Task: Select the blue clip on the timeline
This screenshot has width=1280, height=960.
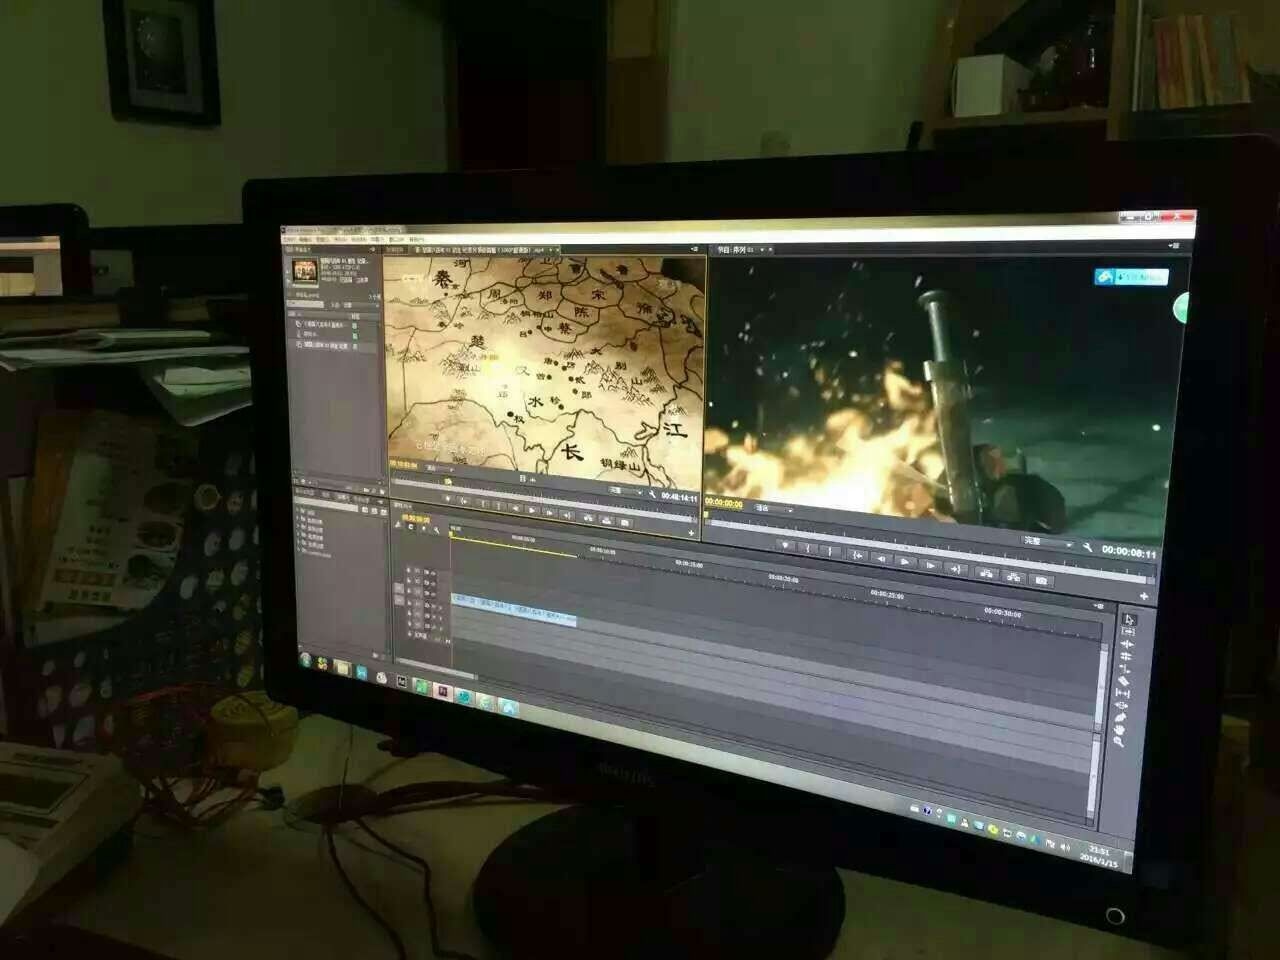Action: point(513,612)
